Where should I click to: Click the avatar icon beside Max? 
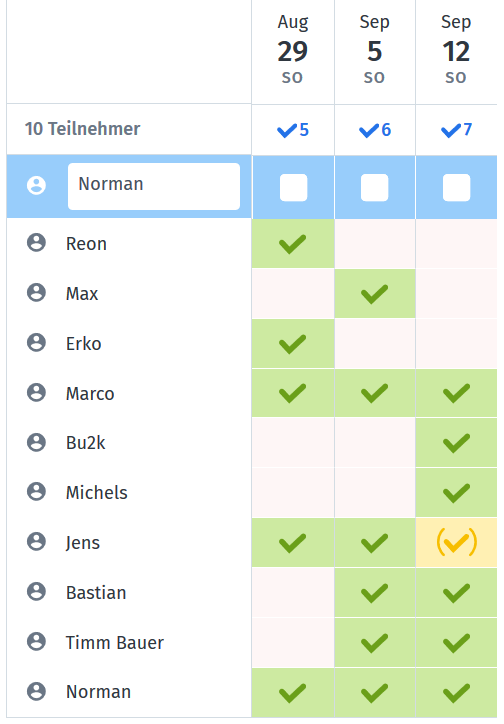(x=36, y=292)
